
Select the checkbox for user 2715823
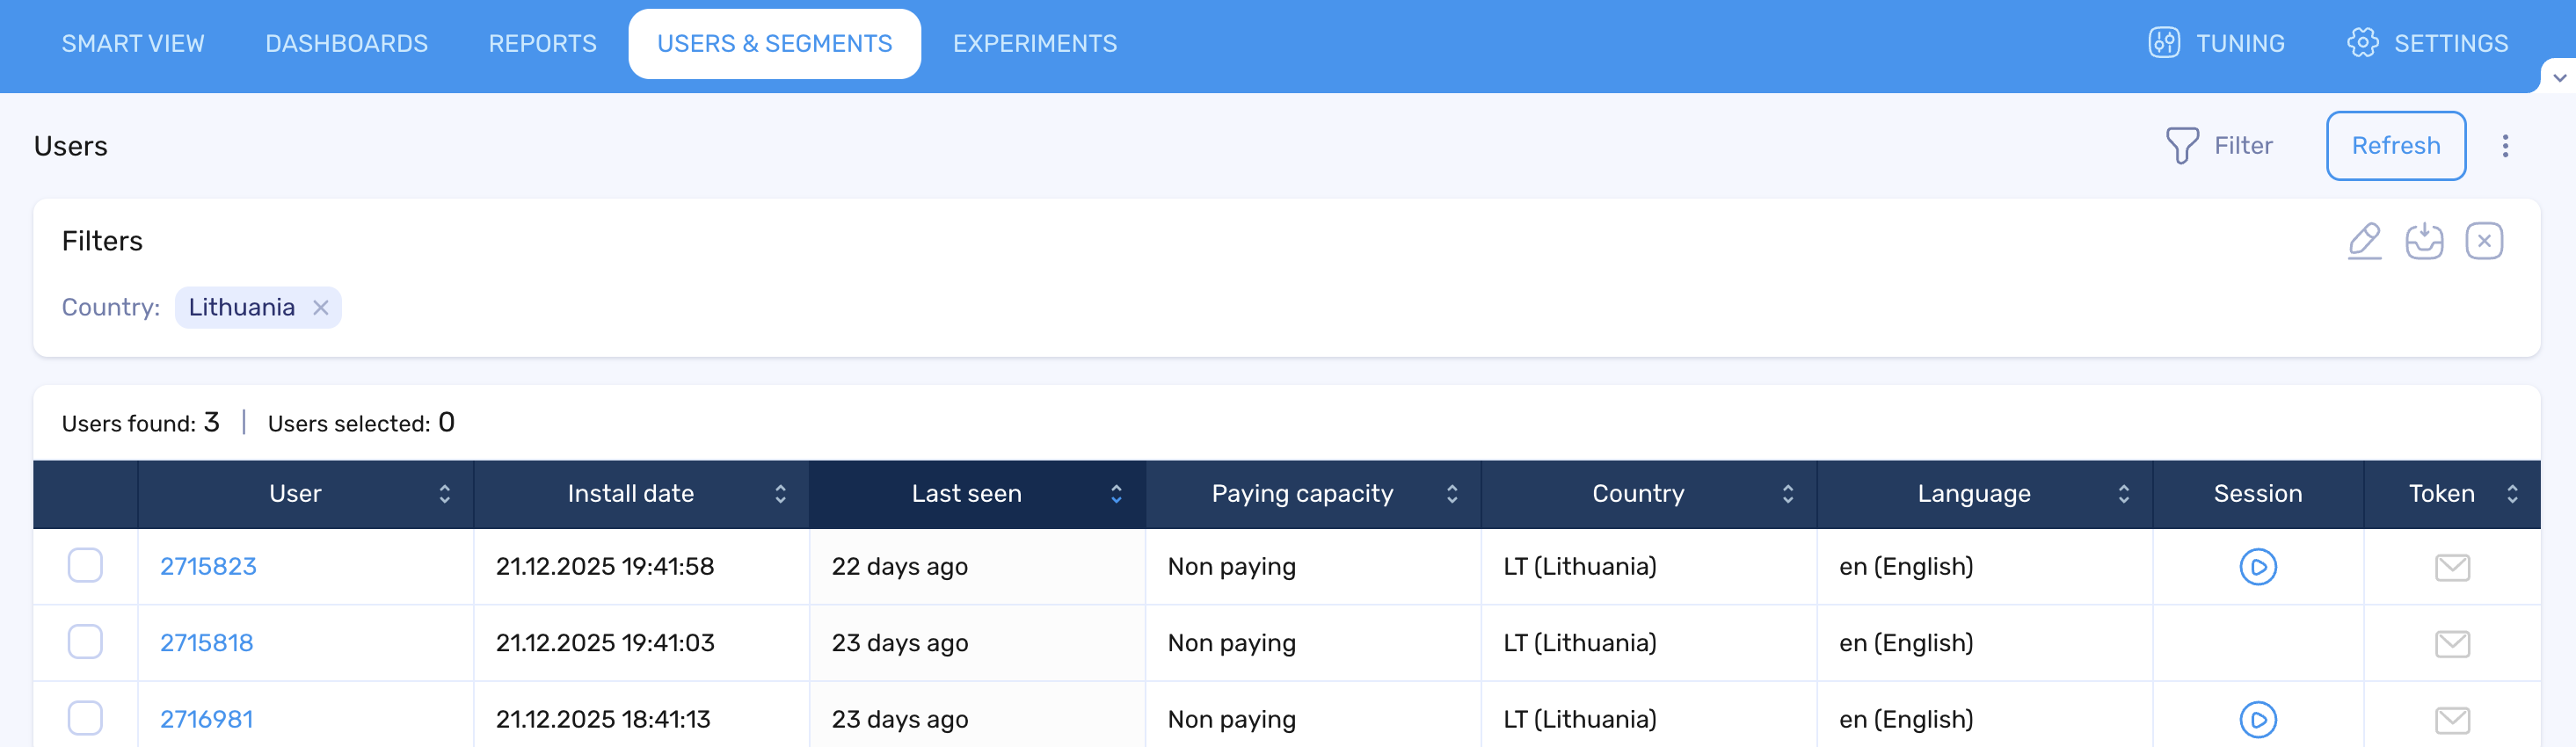pos(85,566)
